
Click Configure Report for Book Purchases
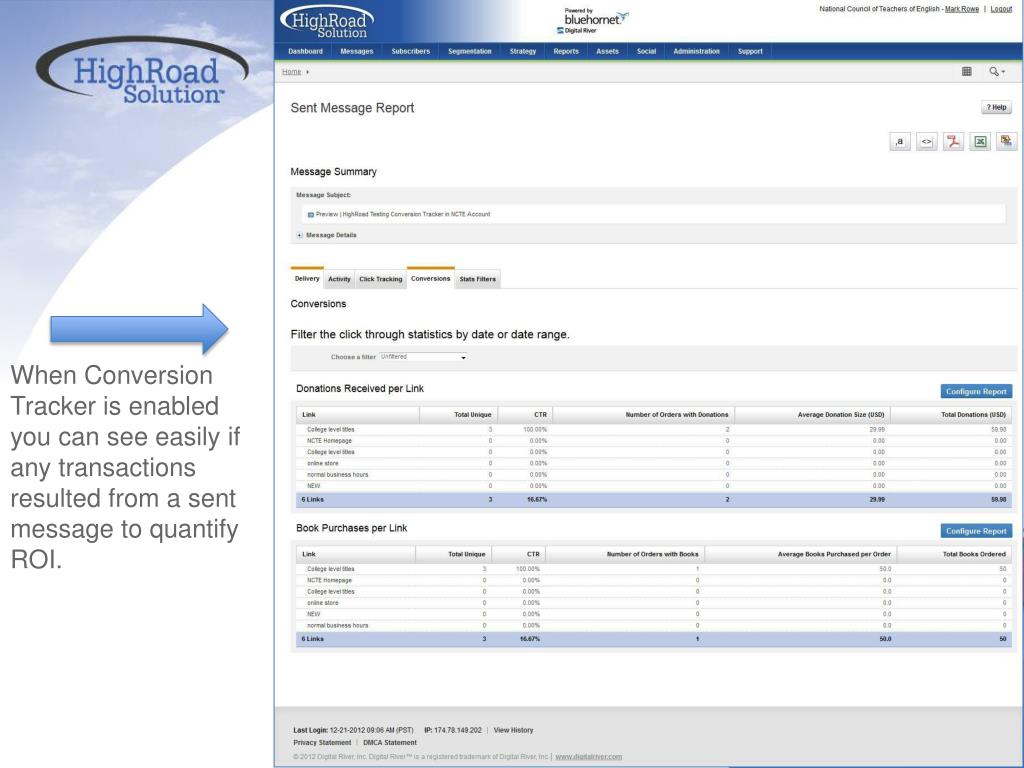pos(976,531)
